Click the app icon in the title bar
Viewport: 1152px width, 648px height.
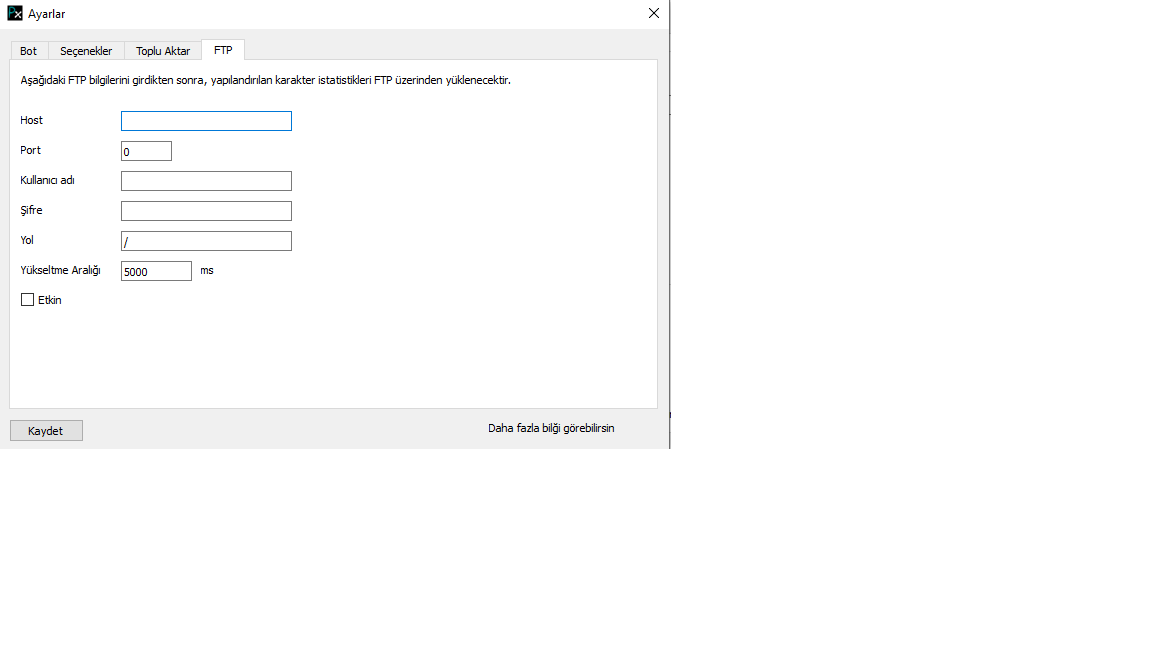click(x=15, y=14)
